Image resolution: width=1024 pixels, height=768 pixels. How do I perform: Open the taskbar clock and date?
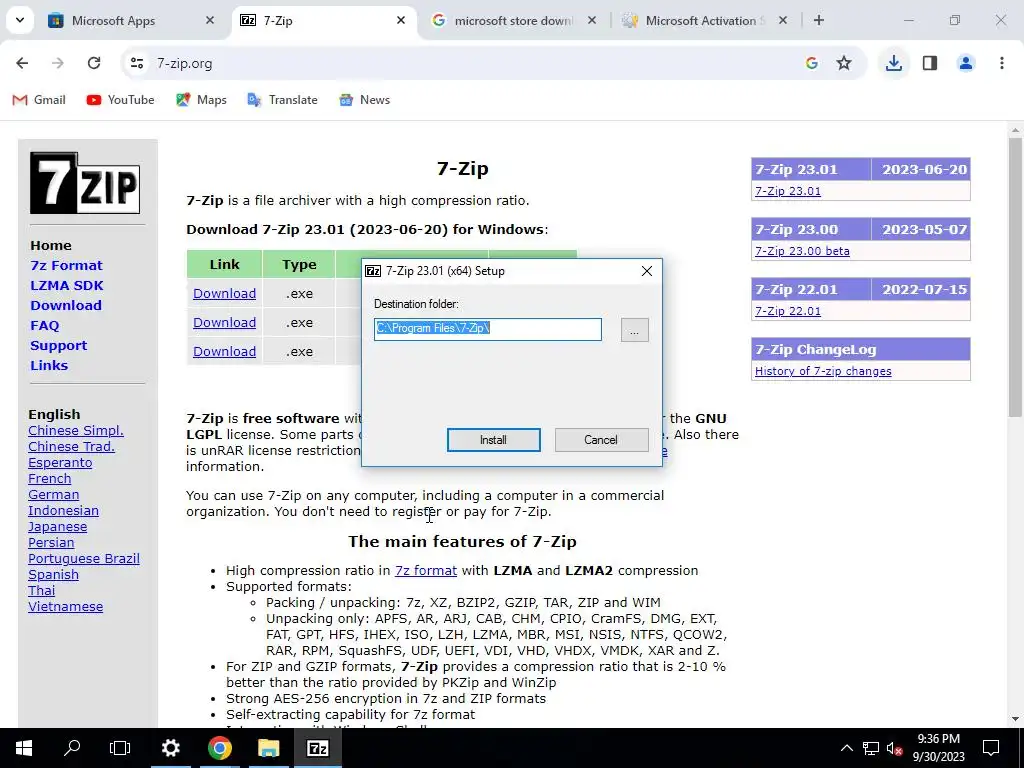[x=938, y=748]
